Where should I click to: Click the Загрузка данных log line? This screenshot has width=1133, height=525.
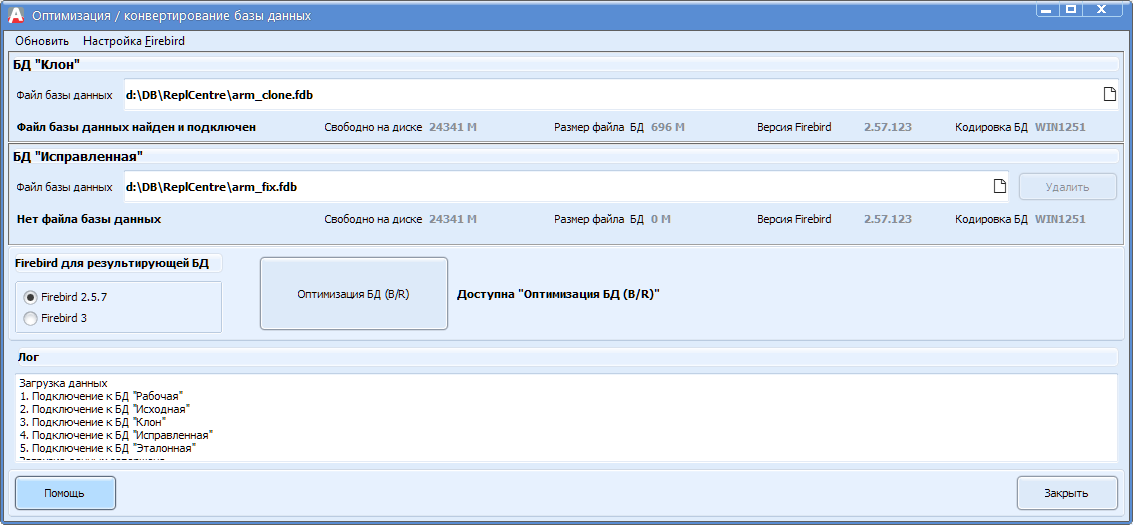coord(64,383)
